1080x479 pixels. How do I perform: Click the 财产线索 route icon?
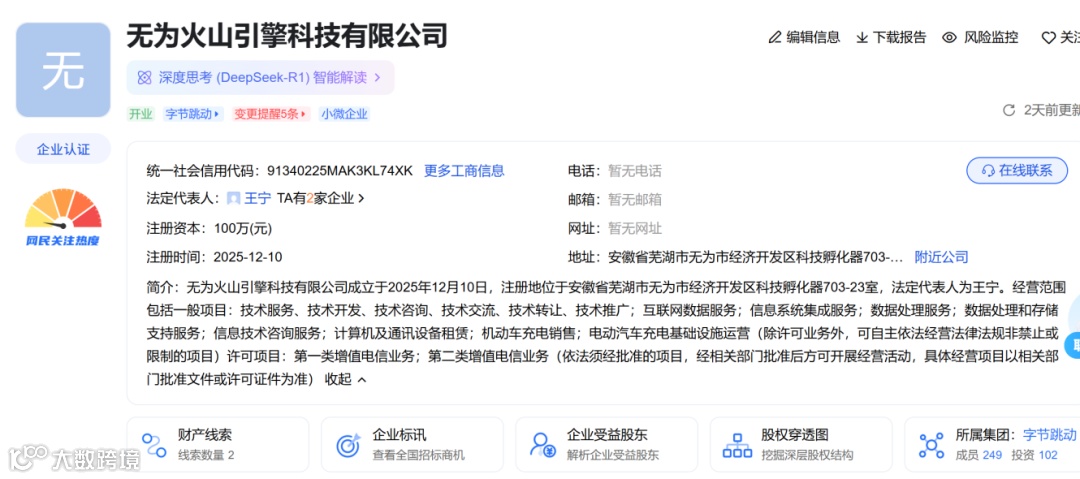point(154,445)
